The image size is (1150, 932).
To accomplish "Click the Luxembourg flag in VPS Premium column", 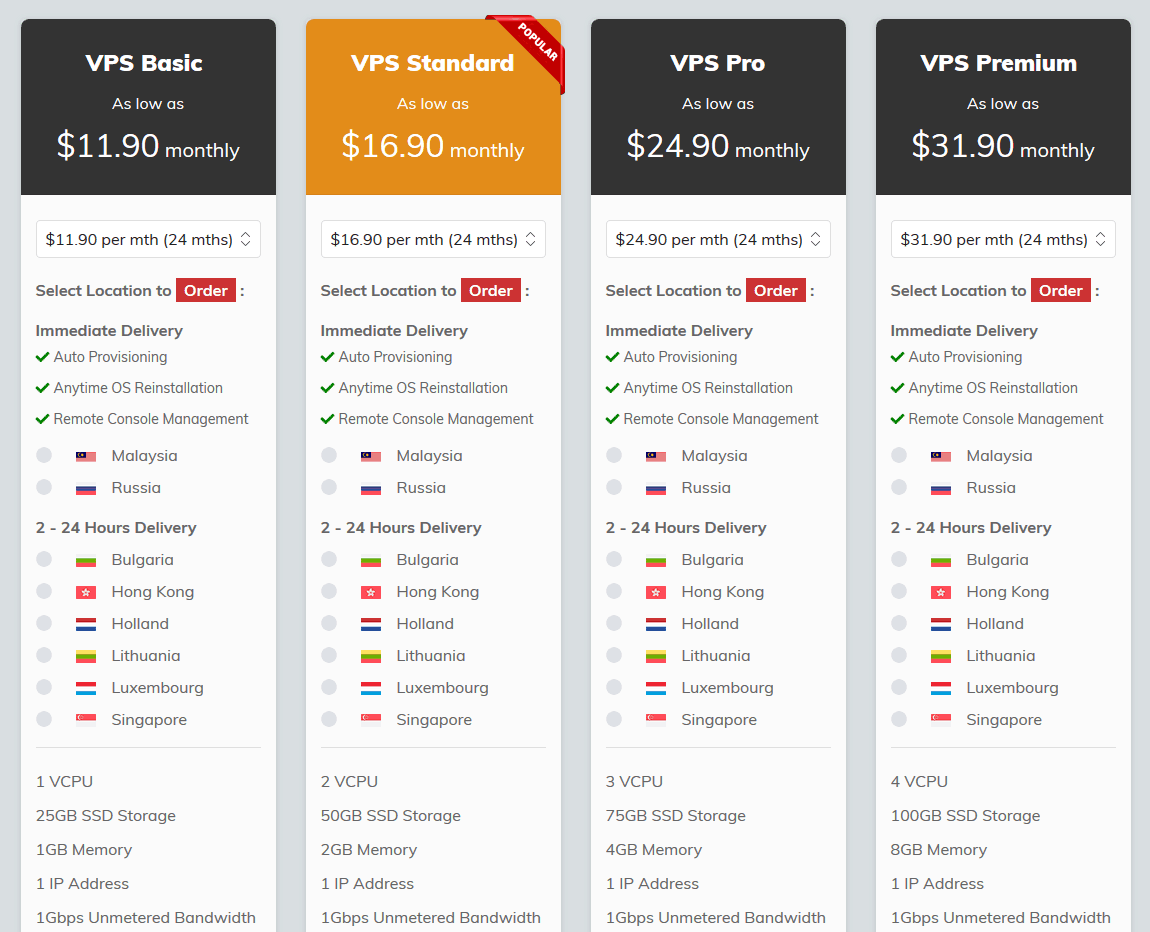I will tap(941, 688).
